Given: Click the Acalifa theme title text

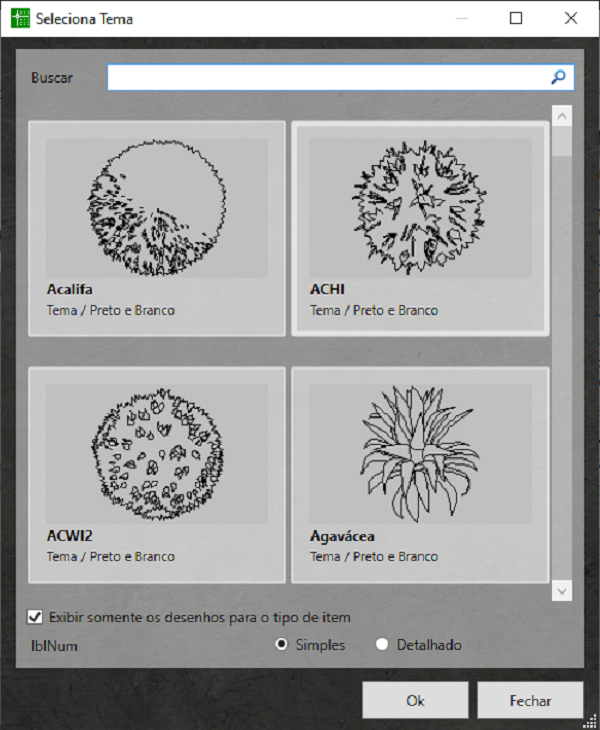Looking at the screenshot, I should (x=70, y=290).
